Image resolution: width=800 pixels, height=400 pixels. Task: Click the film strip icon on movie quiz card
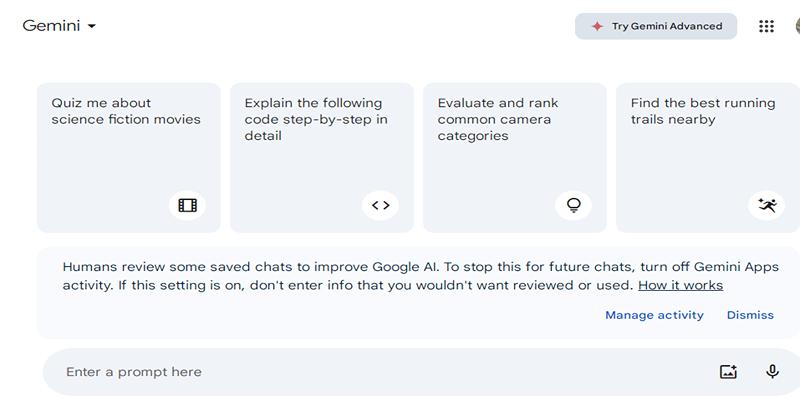click(187, 206)
